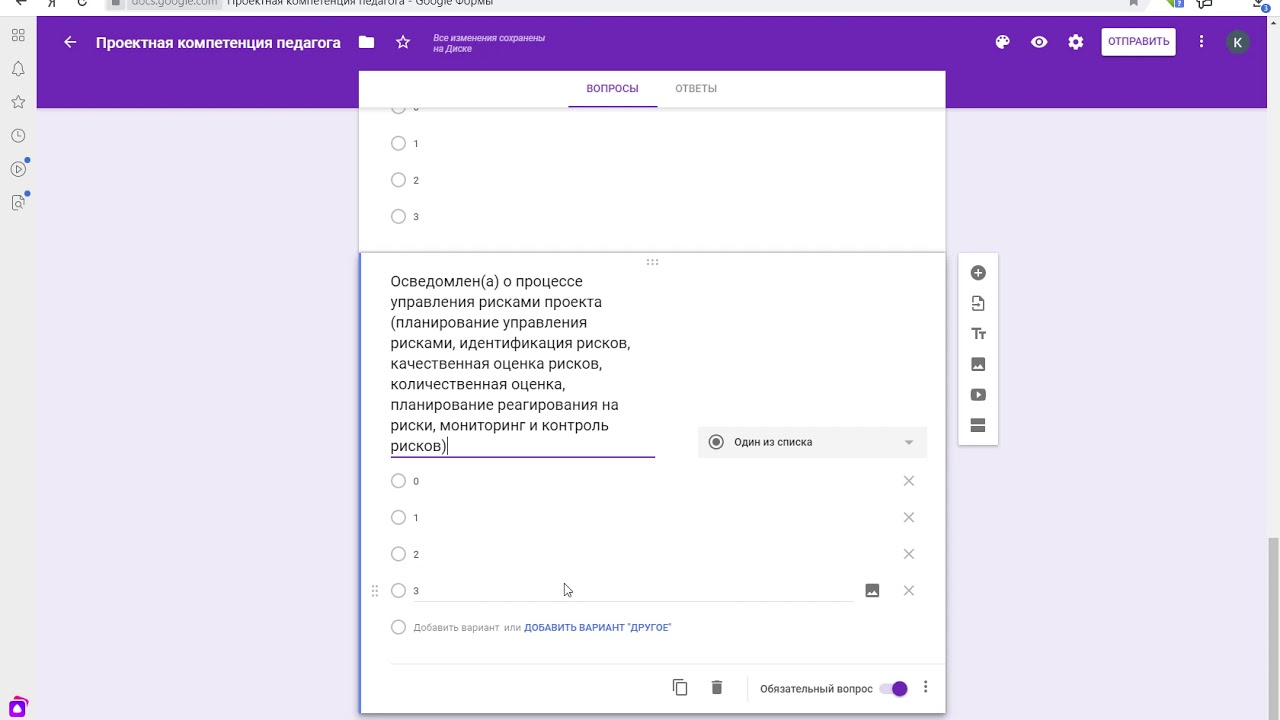Open the history clock in the browser sidebar
Viewport: 1280px width, 720px height.
(x=18, y=135)
